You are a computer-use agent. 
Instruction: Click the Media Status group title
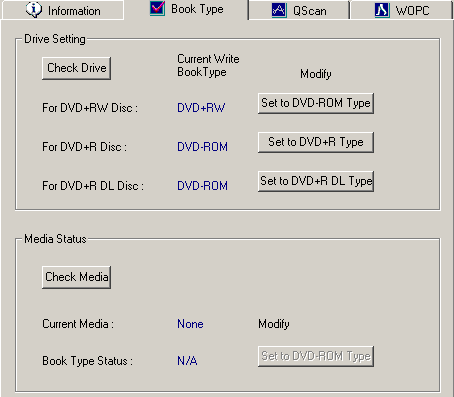(x=55, y=239)
